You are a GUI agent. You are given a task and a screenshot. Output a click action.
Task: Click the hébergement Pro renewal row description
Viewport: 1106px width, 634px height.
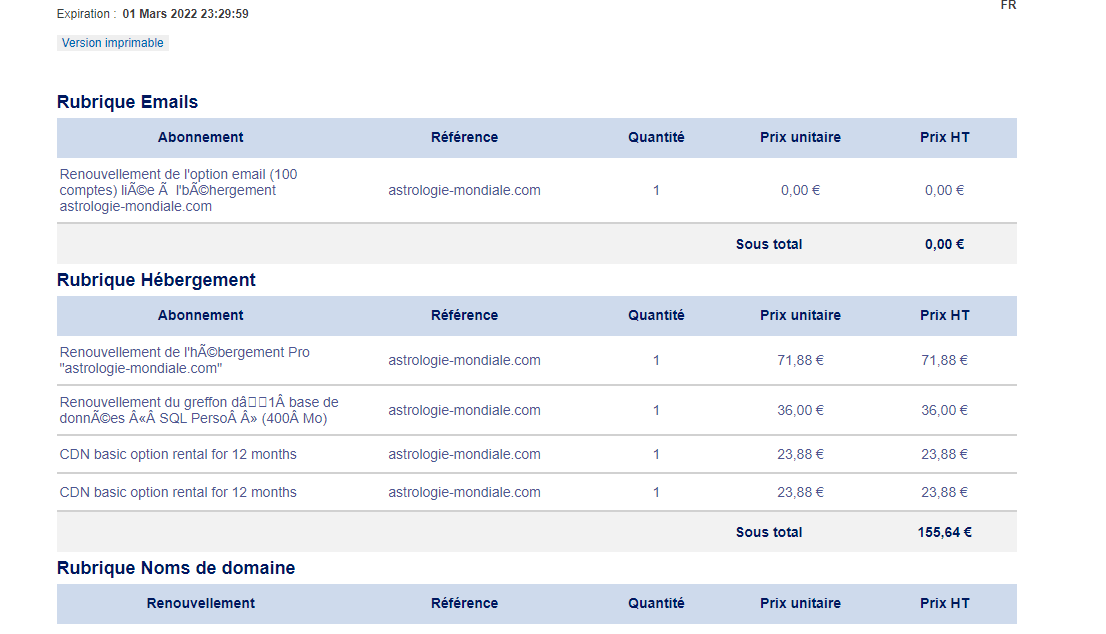point(185,360)
